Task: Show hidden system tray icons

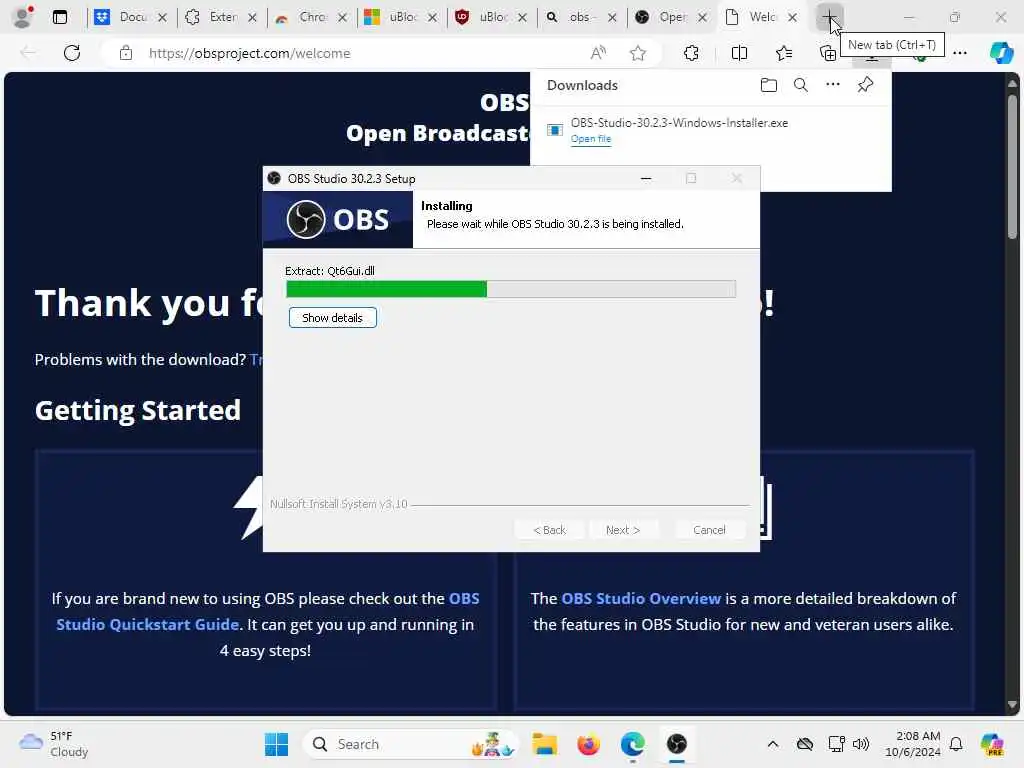Action: click(x=773, y=744)
